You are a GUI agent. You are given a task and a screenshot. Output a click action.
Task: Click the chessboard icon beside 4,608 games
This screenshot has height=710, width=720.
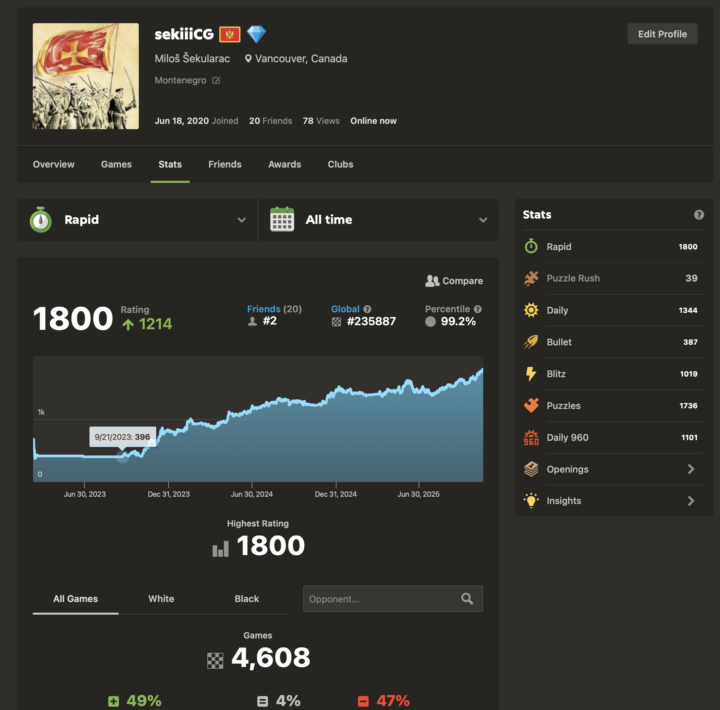[x=215, y=661]
